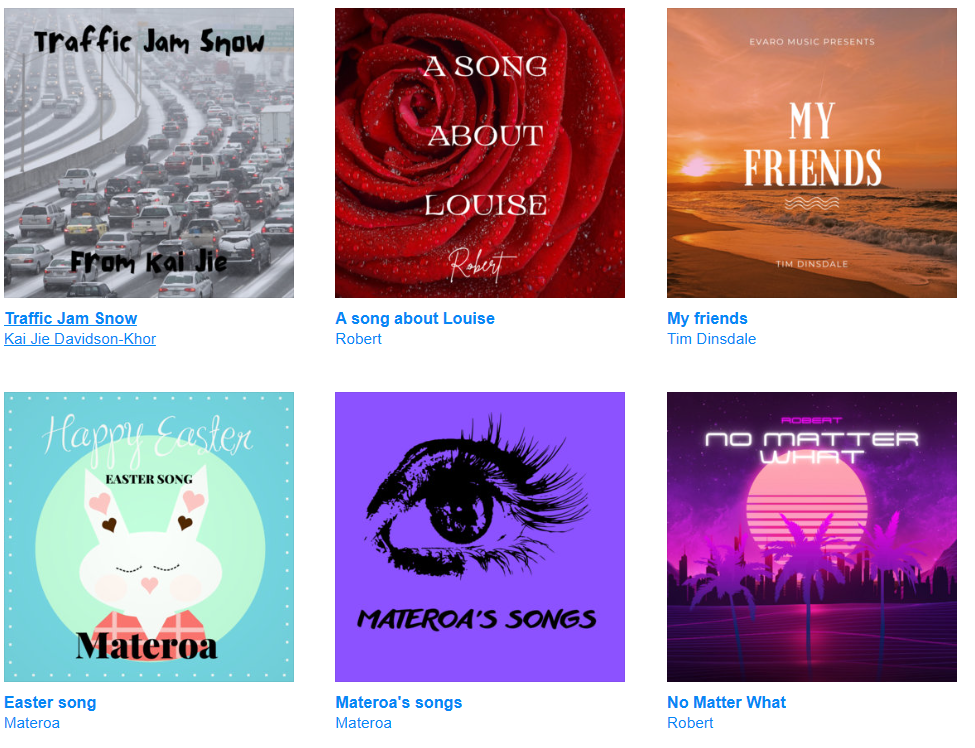Click Materoa artist link under Easter song
Viewport: 975px width, 748px height.
[x=32, y=723]
